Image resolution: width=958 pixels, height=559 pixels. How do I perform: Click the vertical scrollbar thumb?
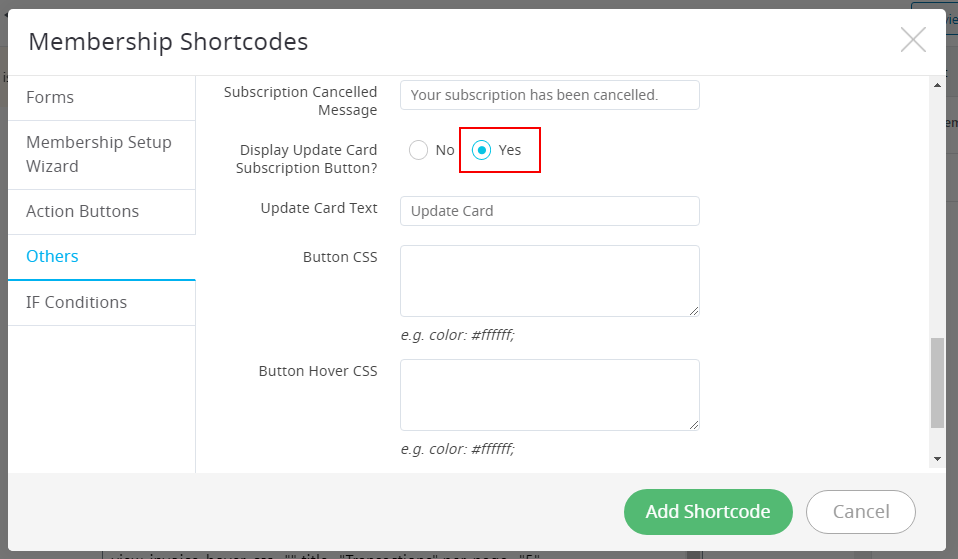click(937, 383)
